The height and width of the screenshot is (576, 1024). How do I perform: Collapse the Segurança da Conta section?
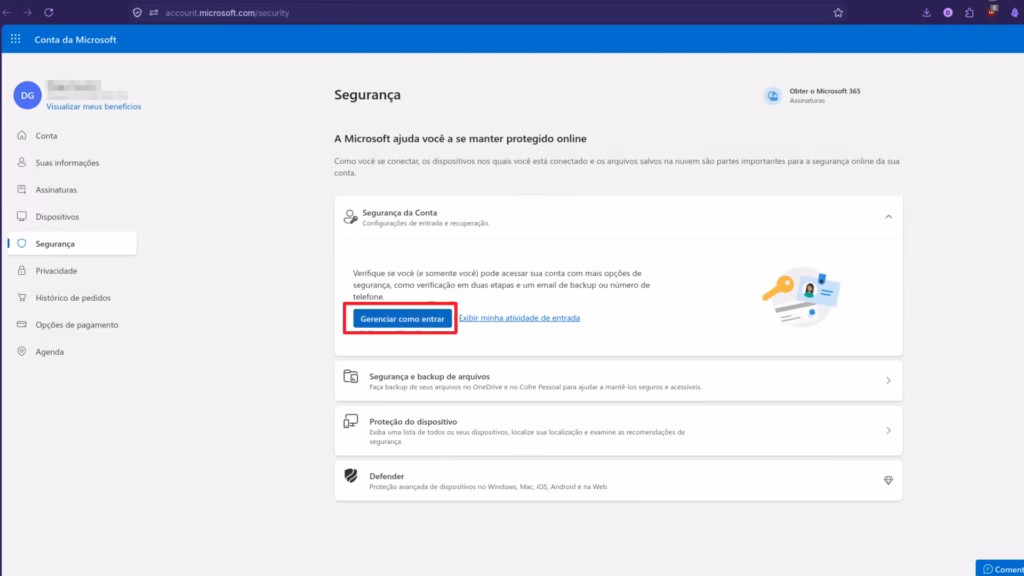coord(888,217)
